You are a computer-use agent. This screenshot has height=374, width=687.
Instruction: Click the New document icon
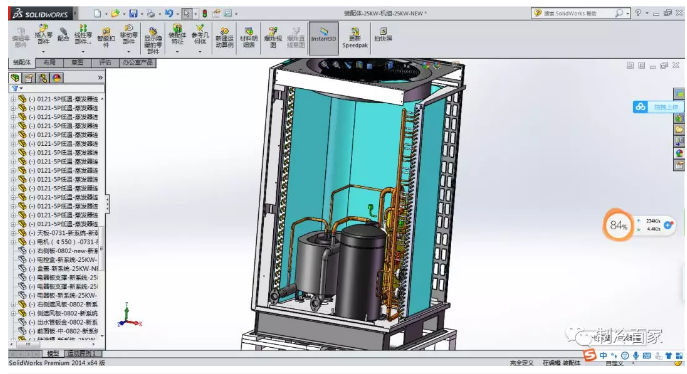97,14
